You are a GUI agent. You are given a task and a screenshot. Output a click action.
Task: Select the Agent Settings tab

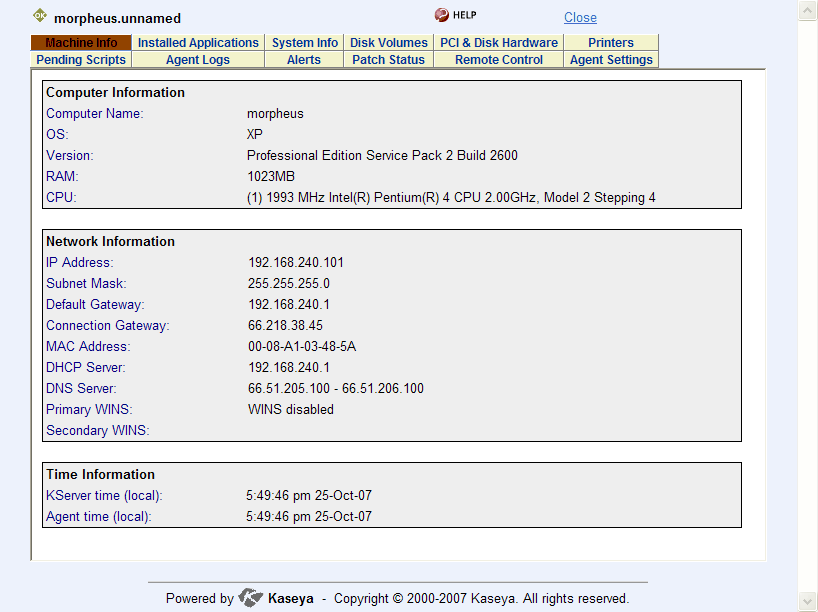(611, 60)
